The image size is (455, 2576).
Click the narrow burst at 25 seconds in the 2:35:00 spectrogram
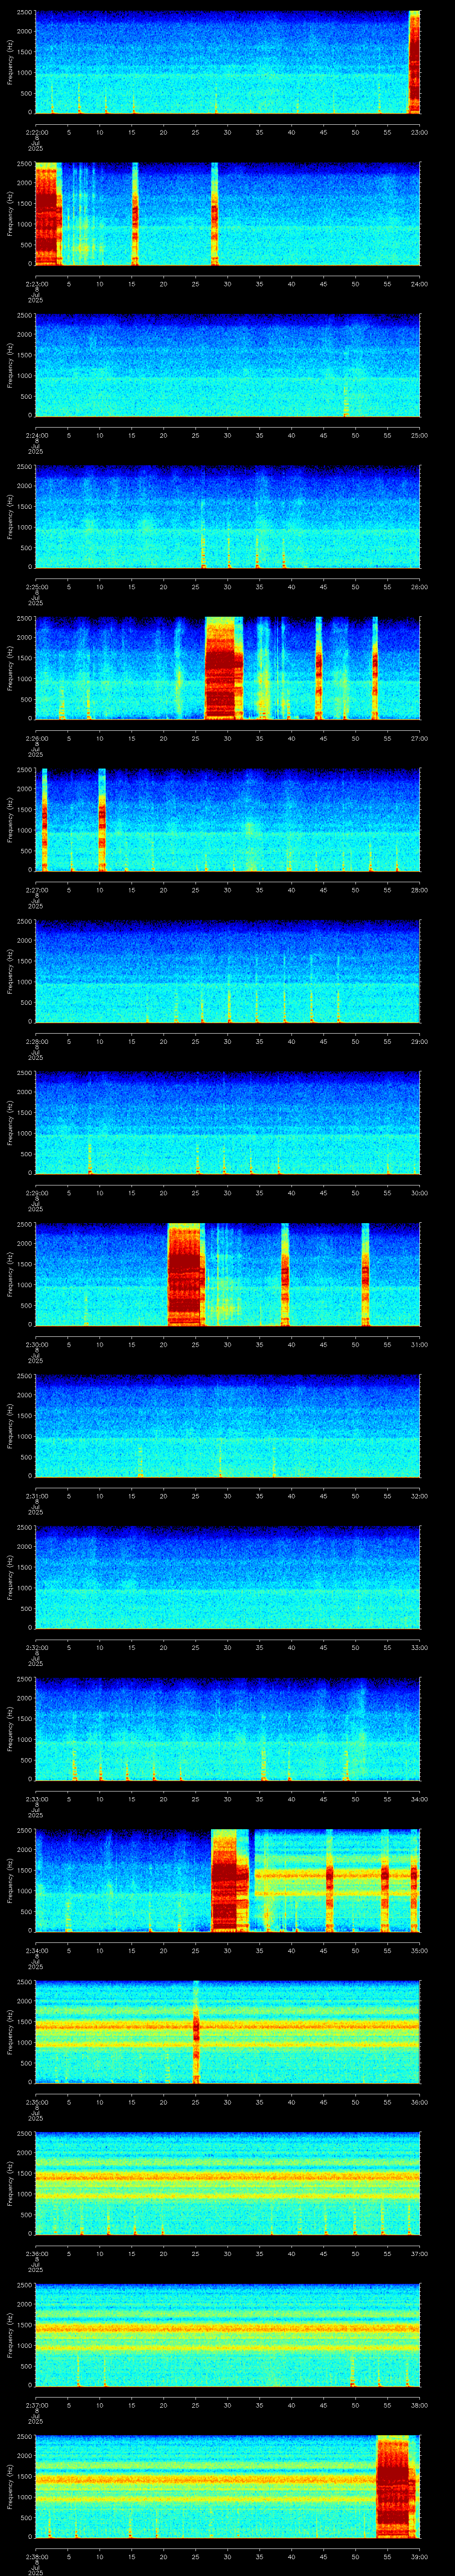[x=196, y=2032]
